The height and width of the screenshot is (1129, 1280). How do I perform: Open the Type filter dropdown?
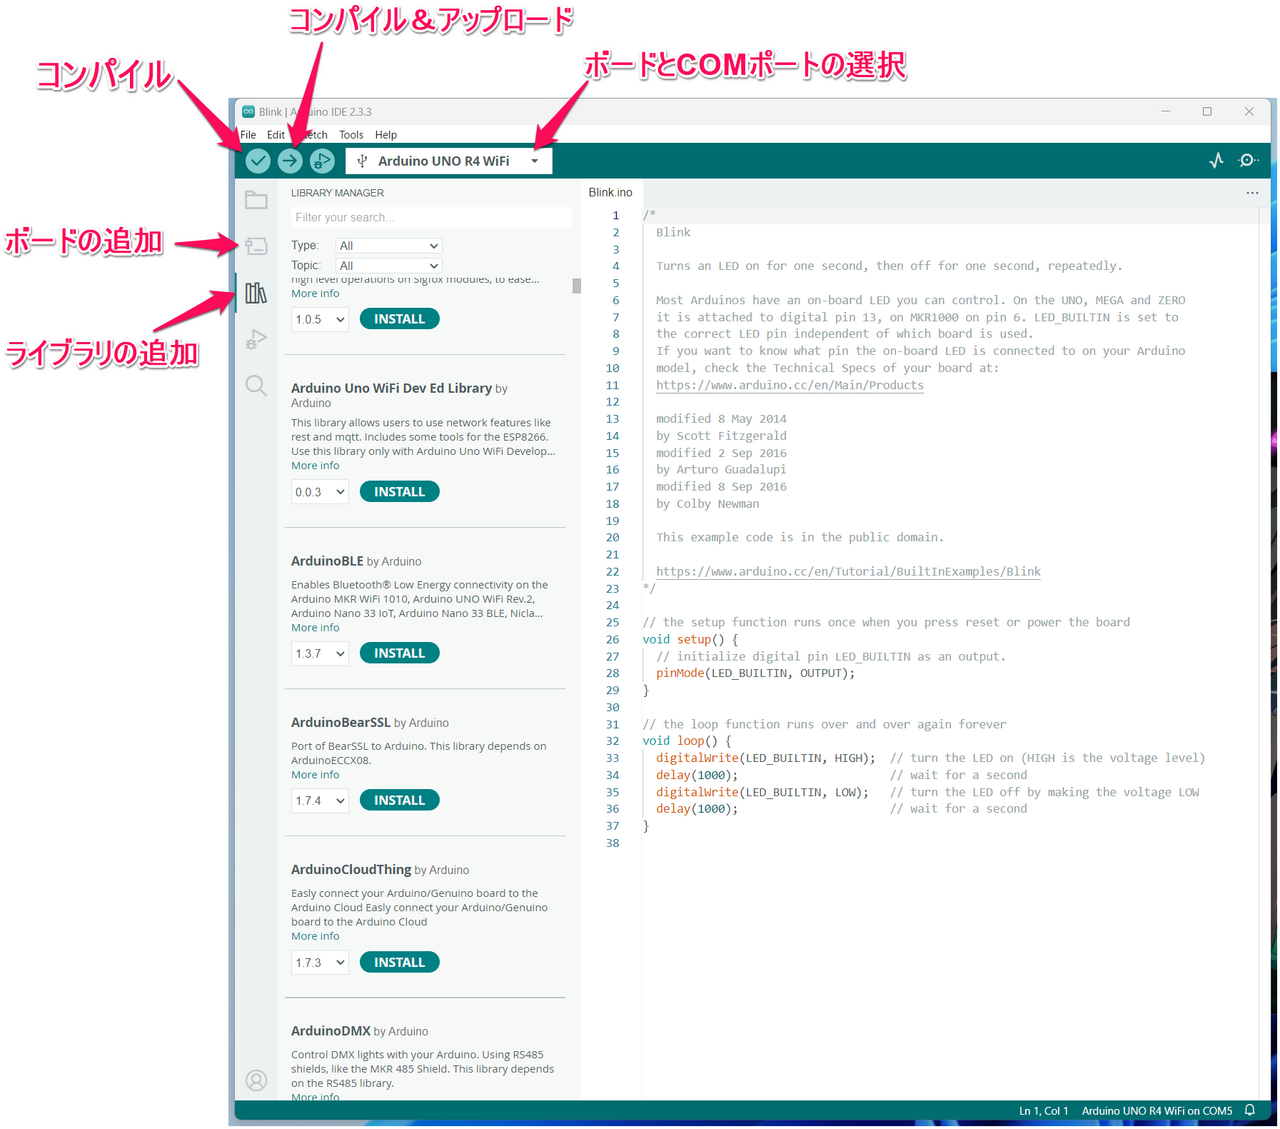coord(388,246)
